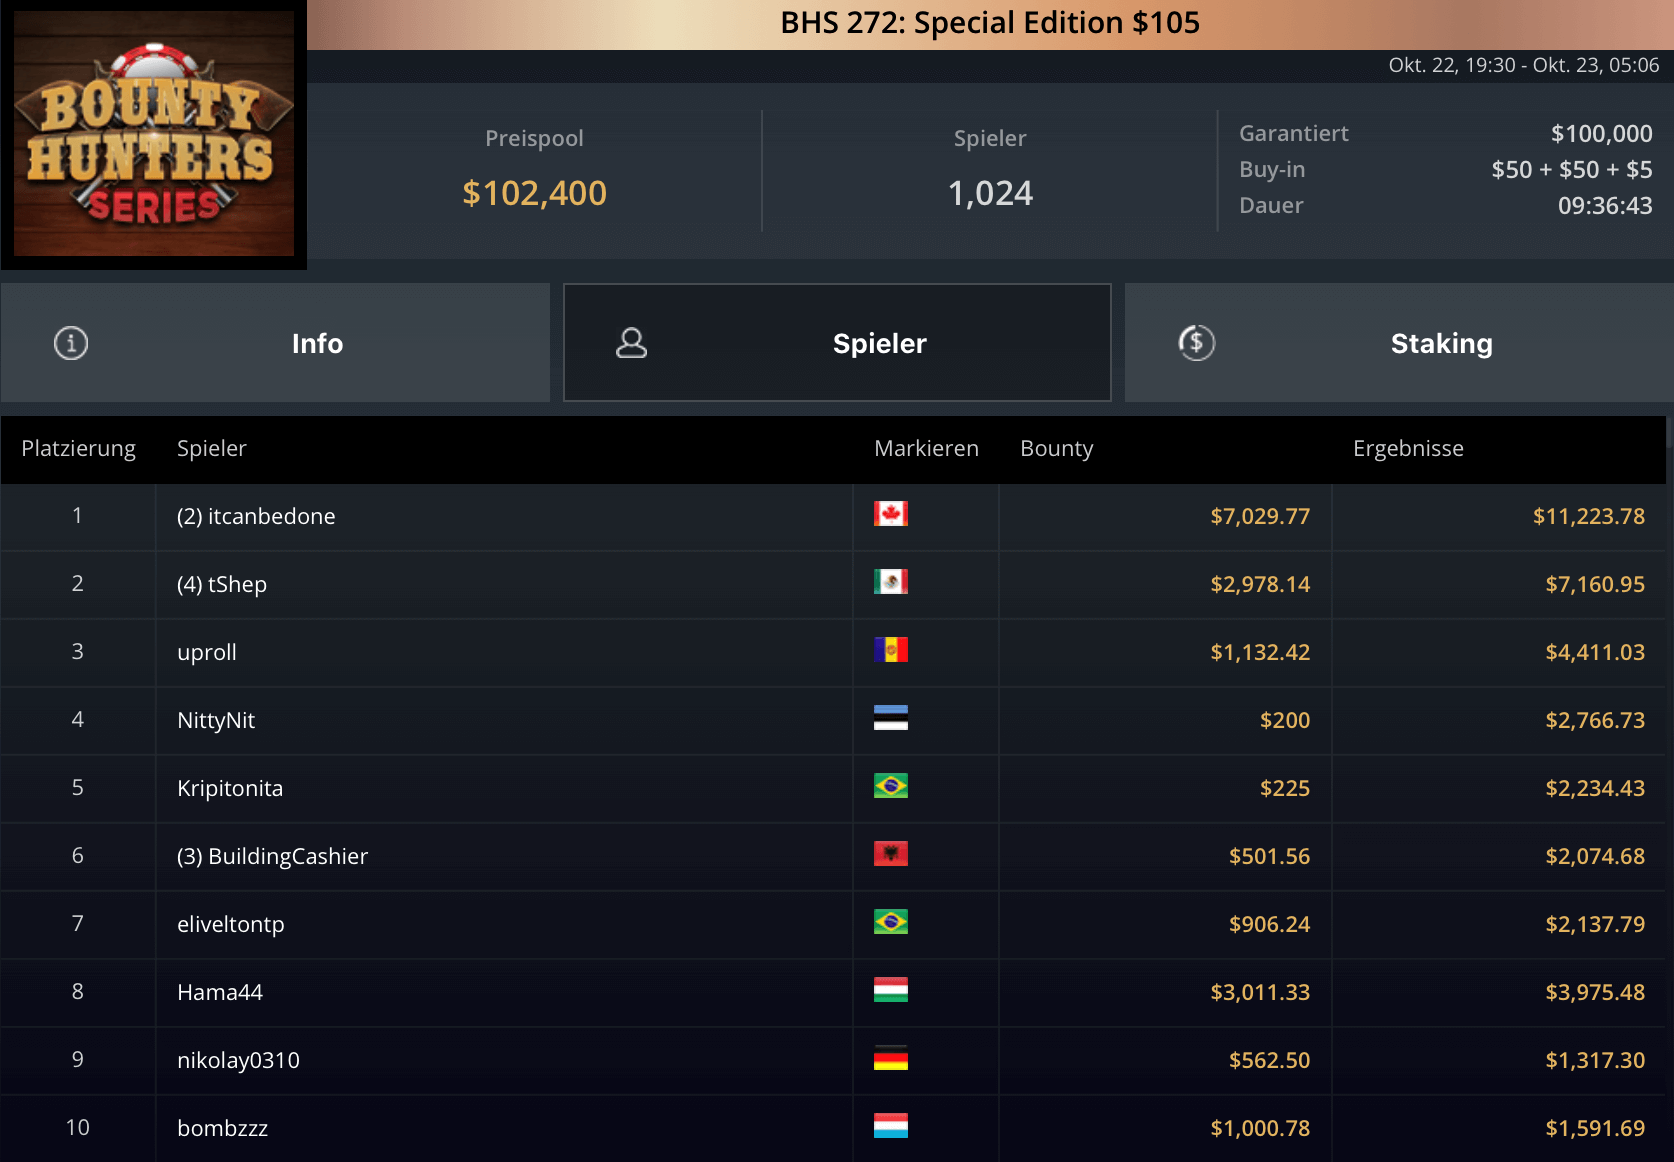The height and width of the screenshot is (1162, 1674).
Task: Open player eliveltontp's row
Action: pos(231,924)
